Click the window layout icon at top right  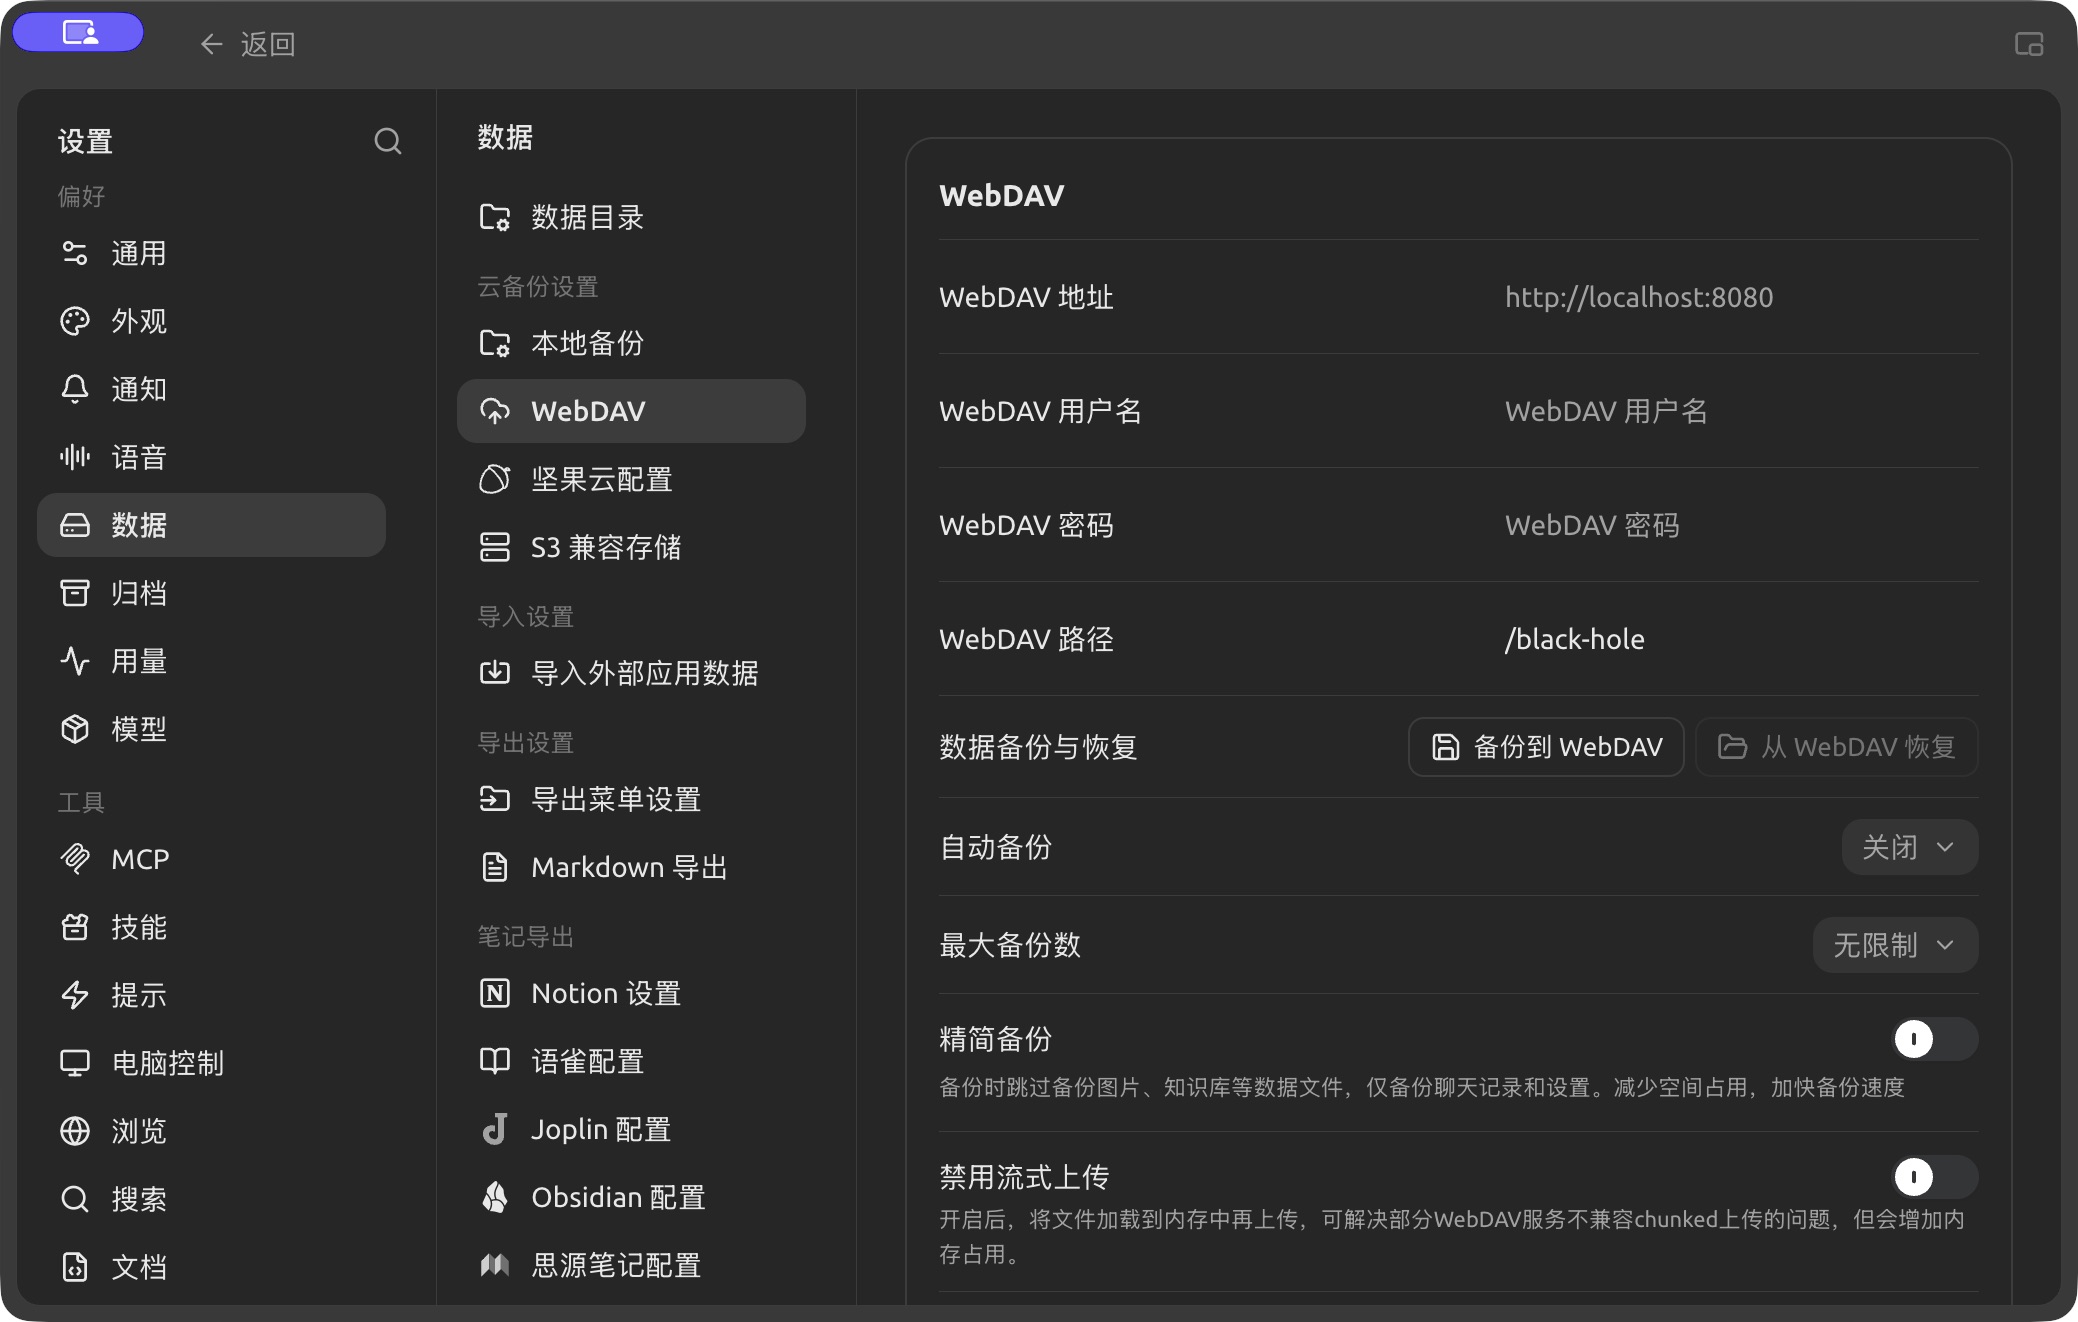2028,44
